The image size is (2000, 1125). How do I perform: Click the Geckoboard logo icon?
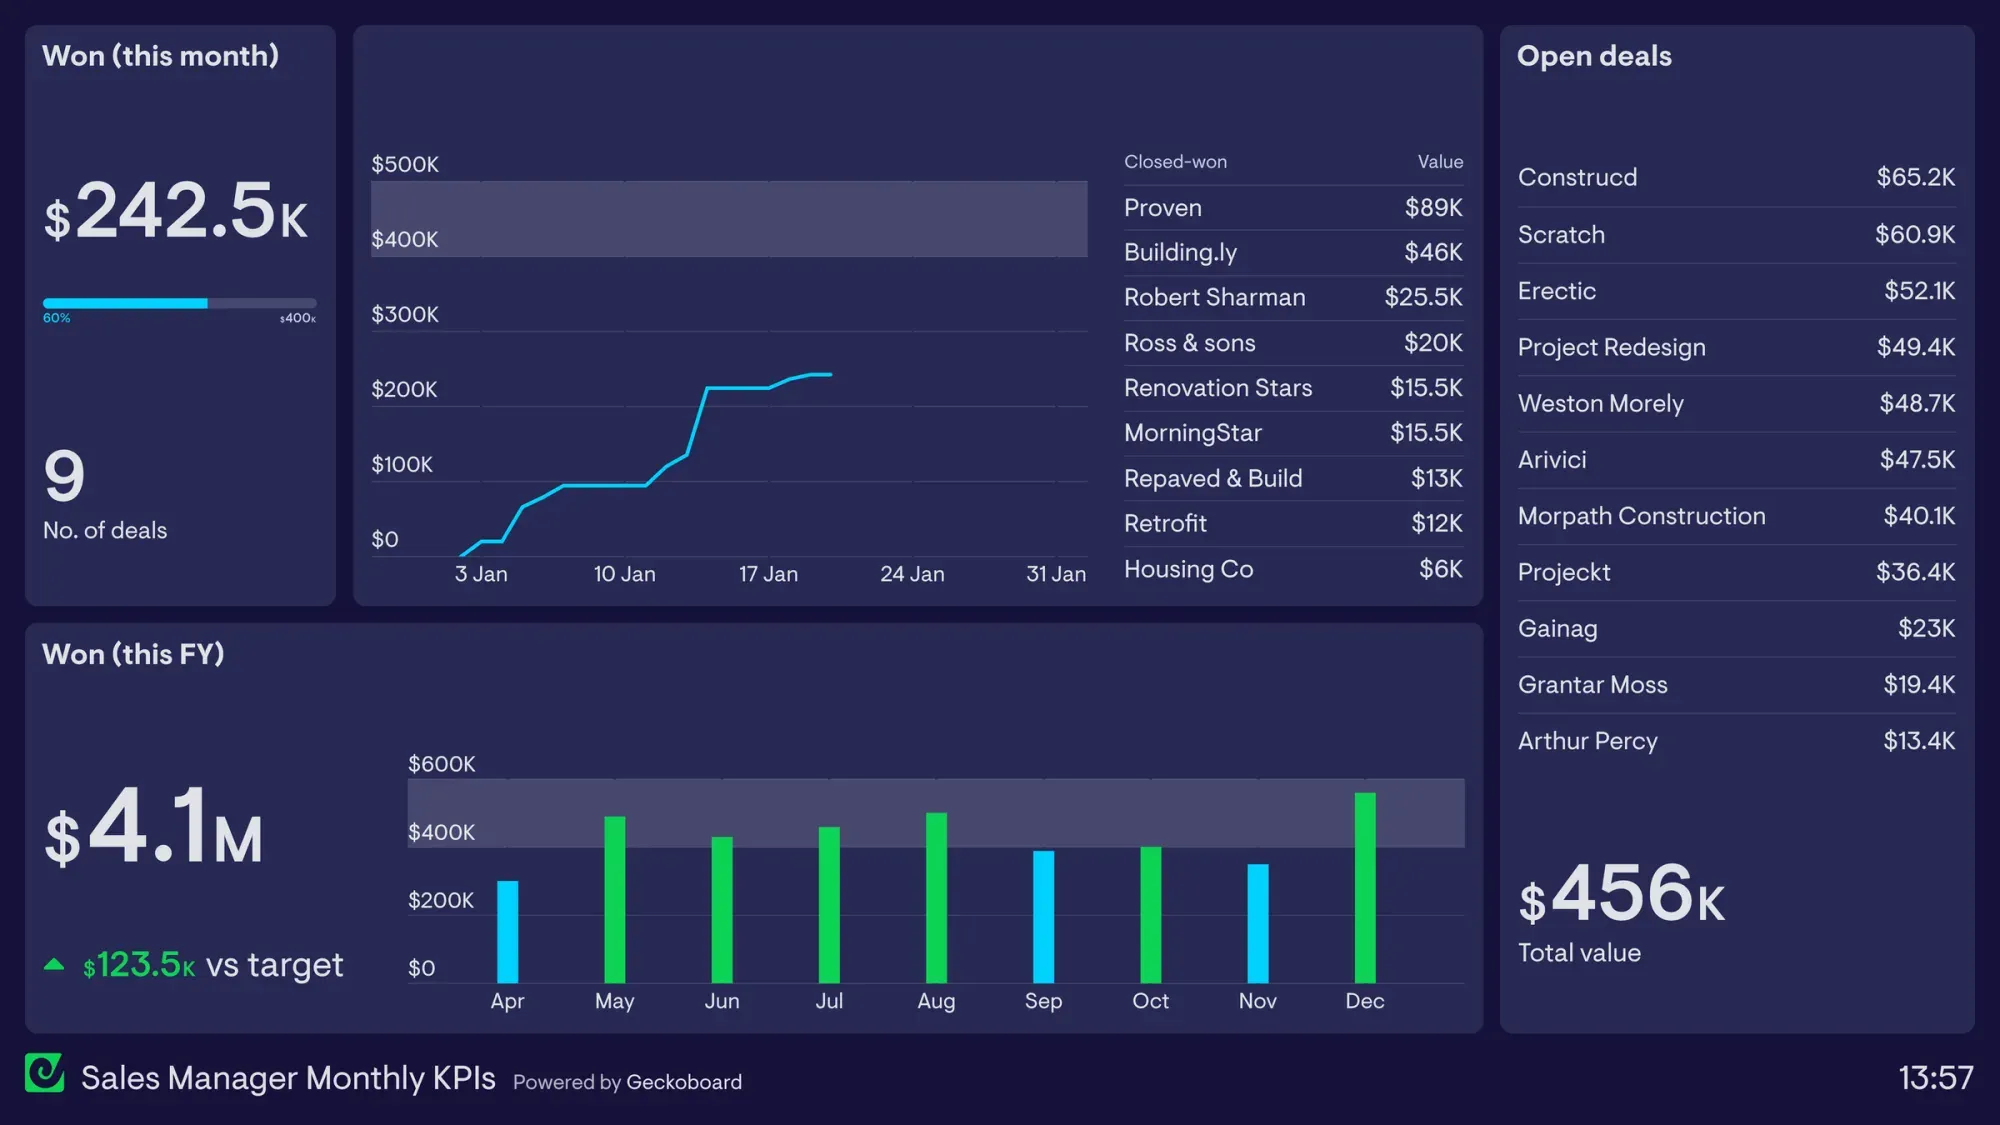45,1073
